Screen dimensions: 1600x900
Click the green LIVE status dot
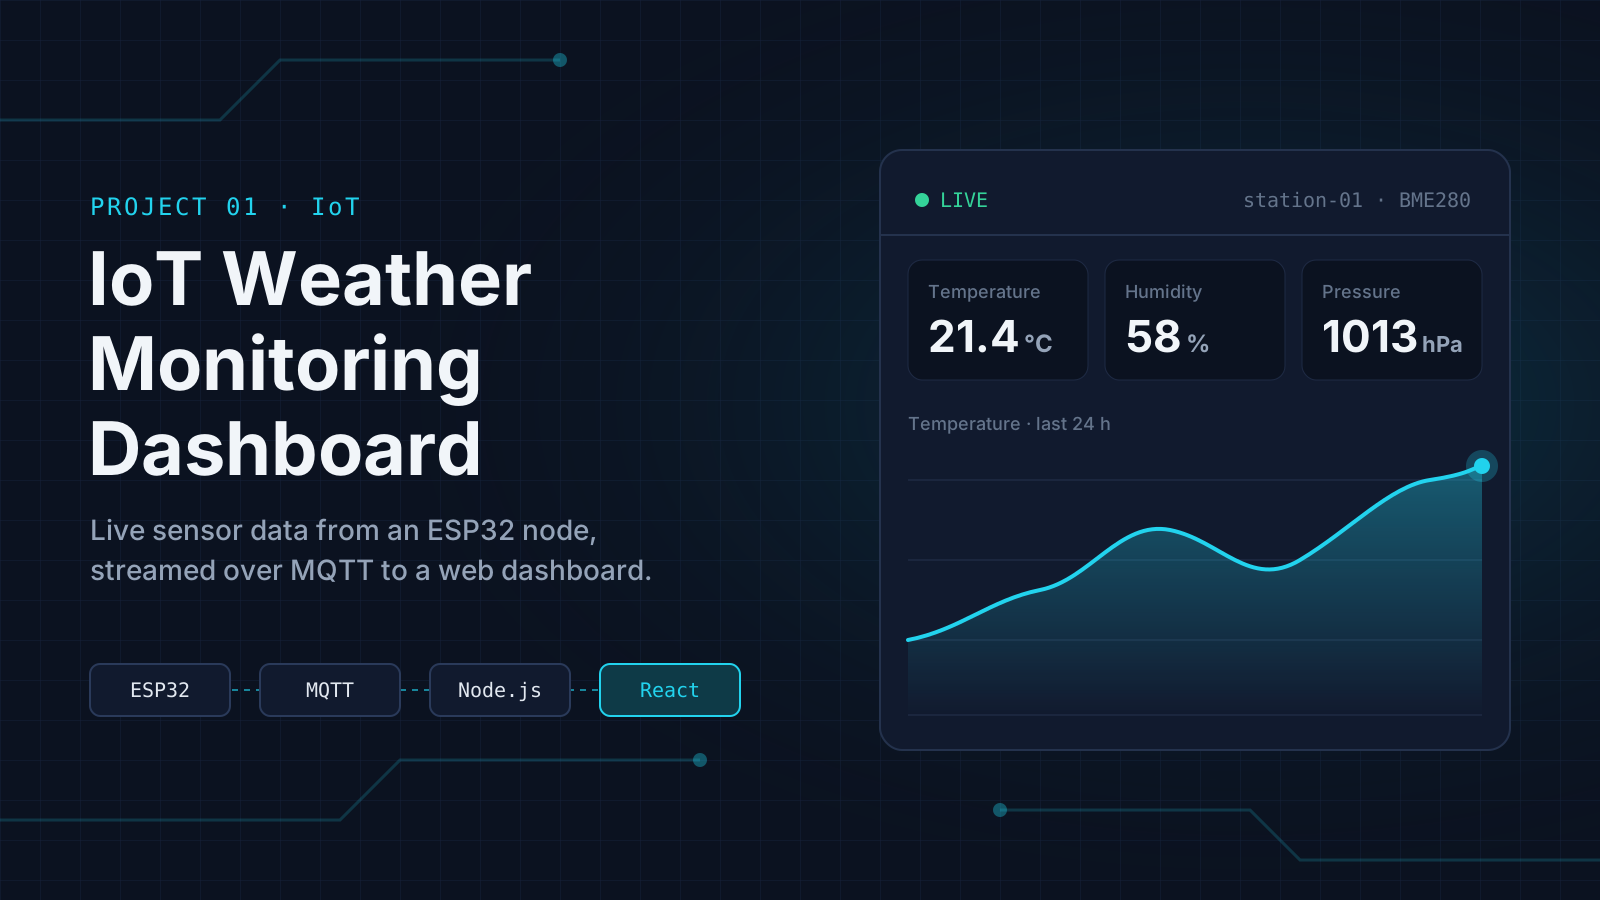tap(922, 200)
